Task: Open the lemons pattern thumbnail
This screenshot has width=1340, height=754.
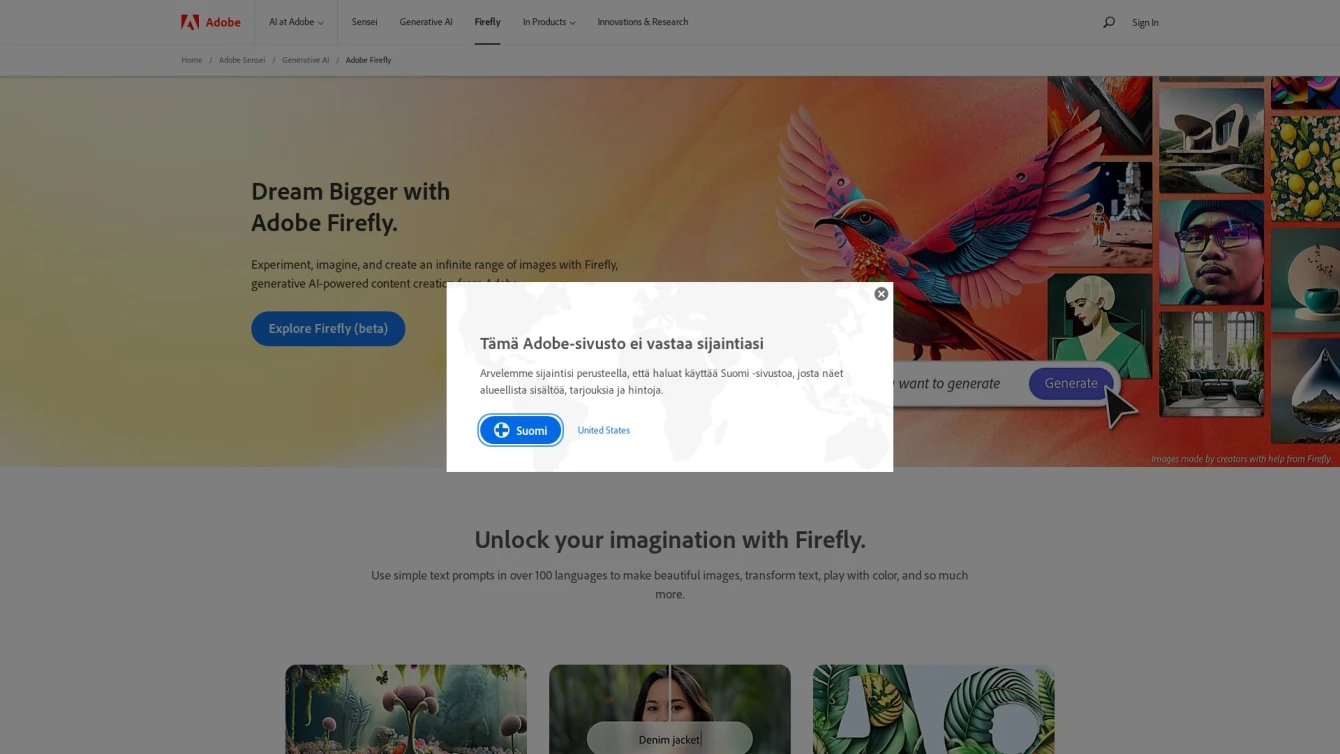Action: [x=1305, y=167]
